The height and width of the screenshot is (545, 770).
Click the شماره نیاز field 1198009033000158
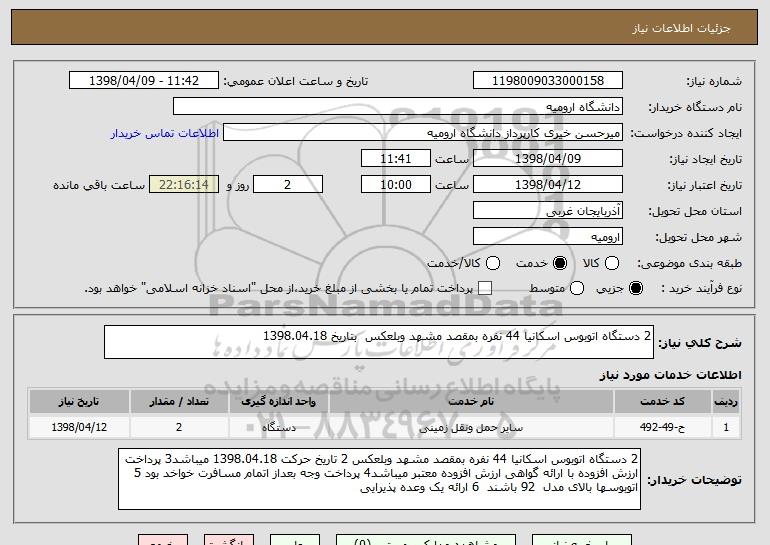tap(548, 81)
